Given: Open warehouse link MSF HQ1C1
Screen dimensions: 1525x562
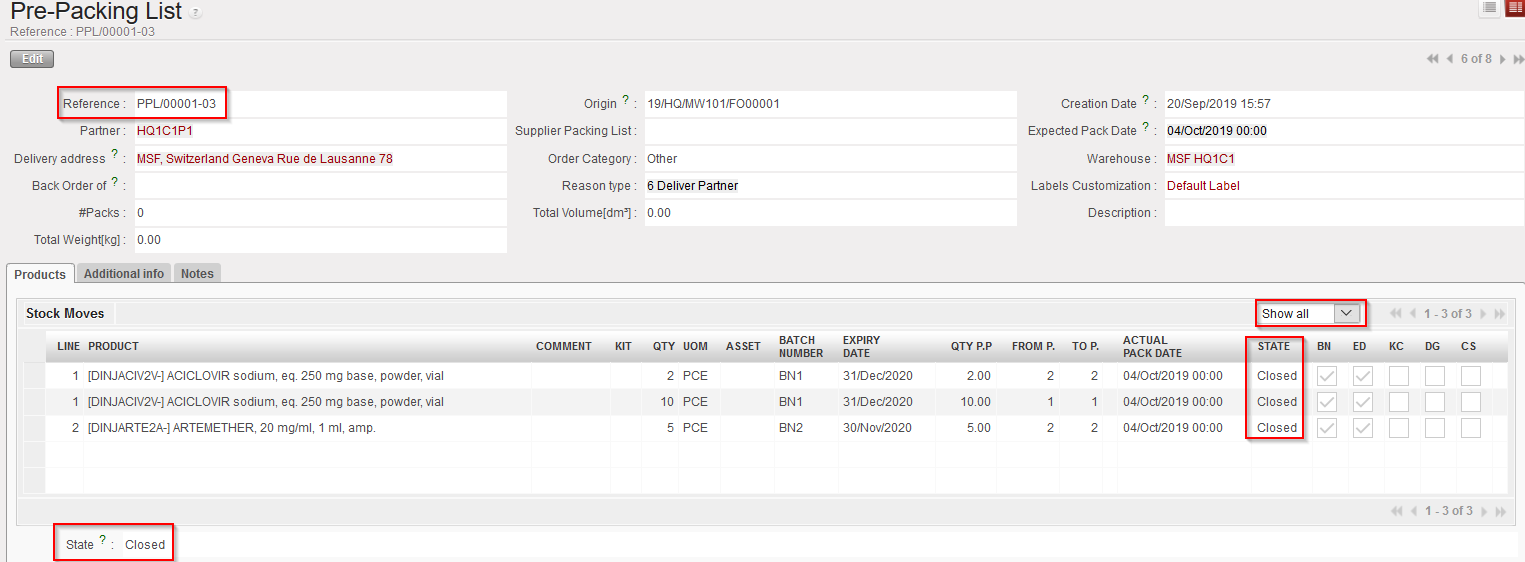Looking at the screenshot, I should 1200,159.
